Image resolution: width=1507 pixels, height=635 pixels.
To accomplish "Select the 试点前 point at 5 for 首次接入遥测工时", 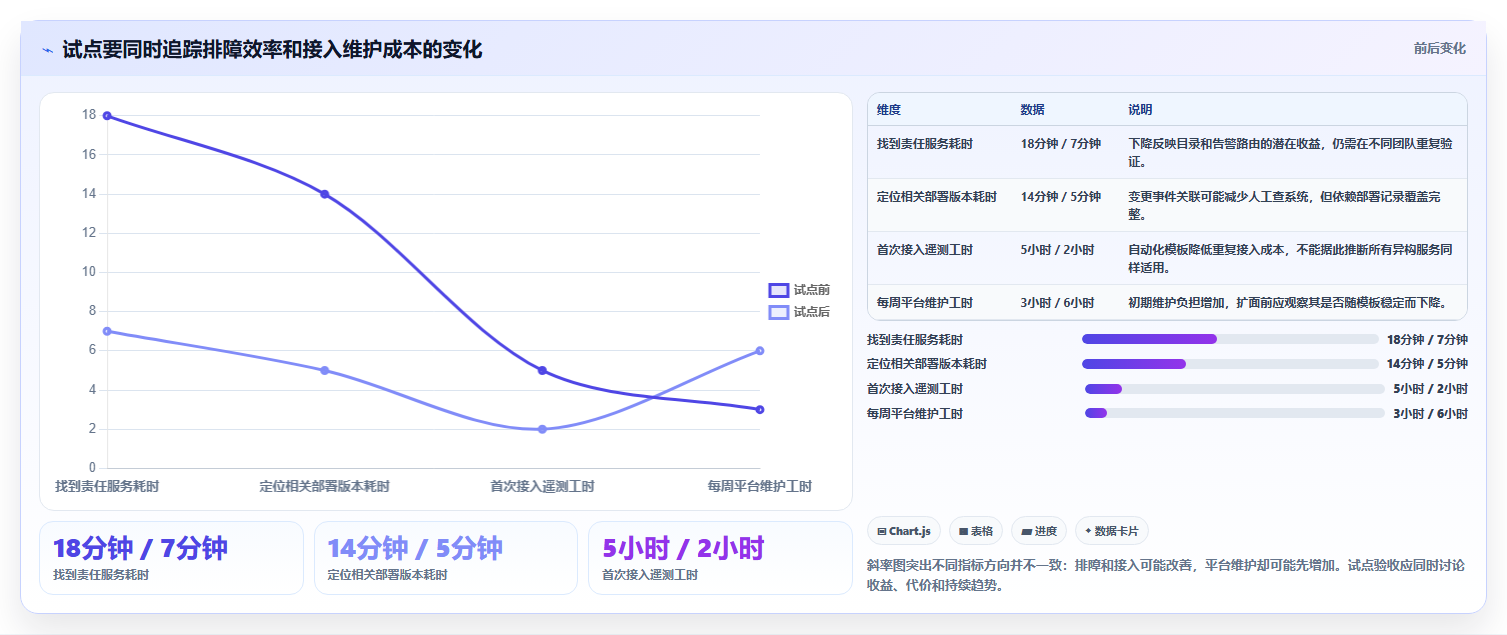I will [542, 370].
